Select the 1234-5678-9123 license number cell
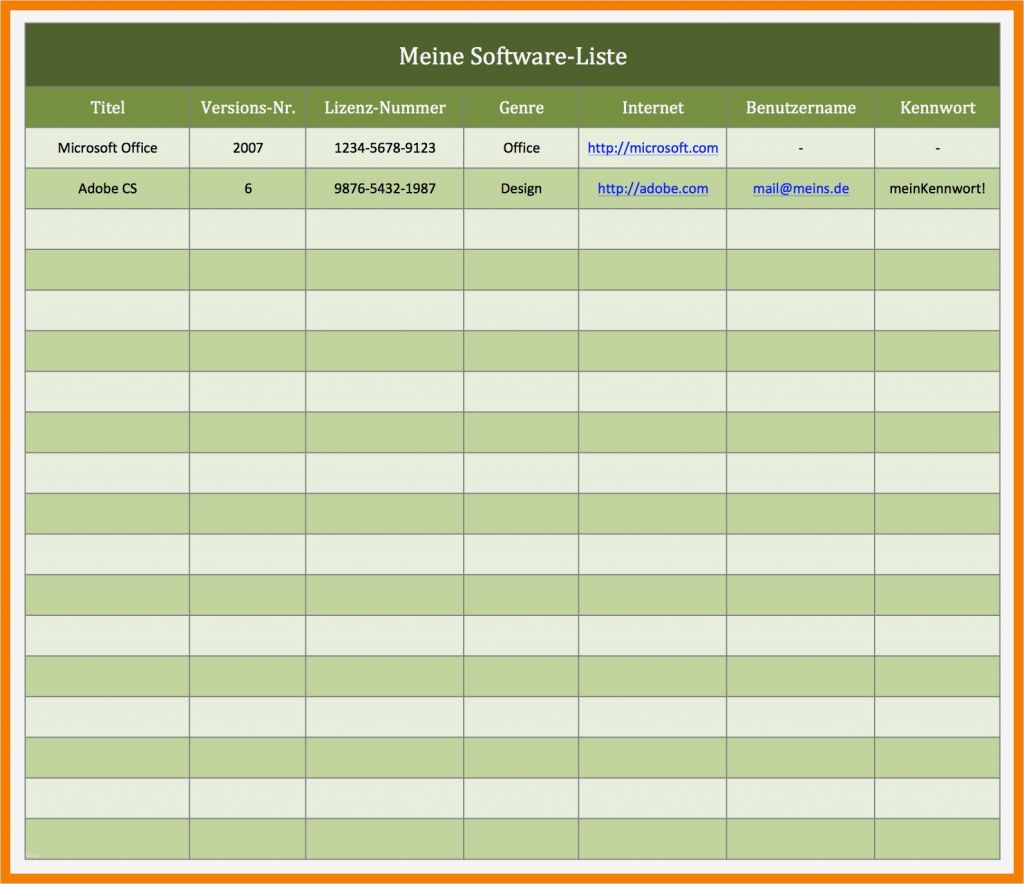1024x884 pixels. pyautogui.click(x=384, y=147)
